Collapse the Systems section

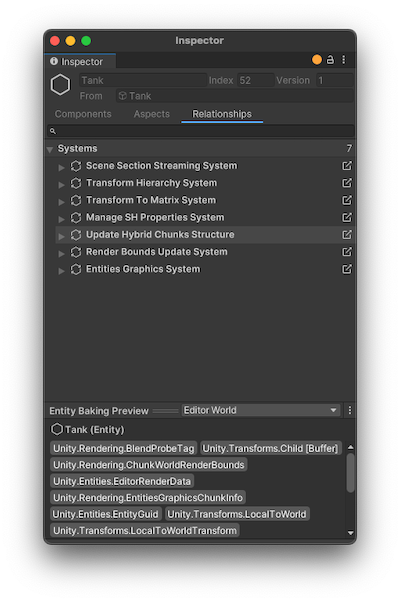(50, 149)
